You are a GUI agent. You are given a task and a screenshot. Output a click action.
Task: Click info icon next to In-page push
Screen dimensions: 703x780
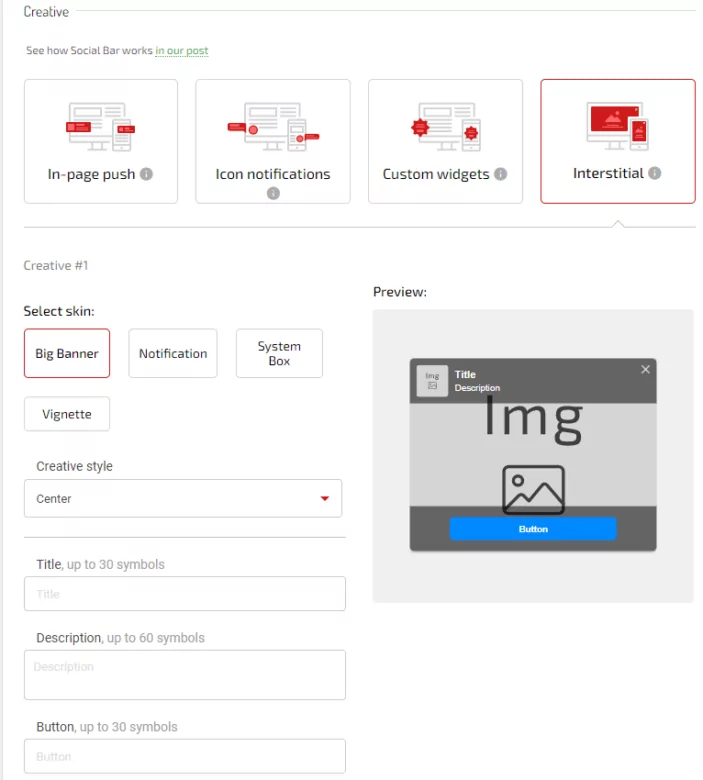click(x=146, y=174)
